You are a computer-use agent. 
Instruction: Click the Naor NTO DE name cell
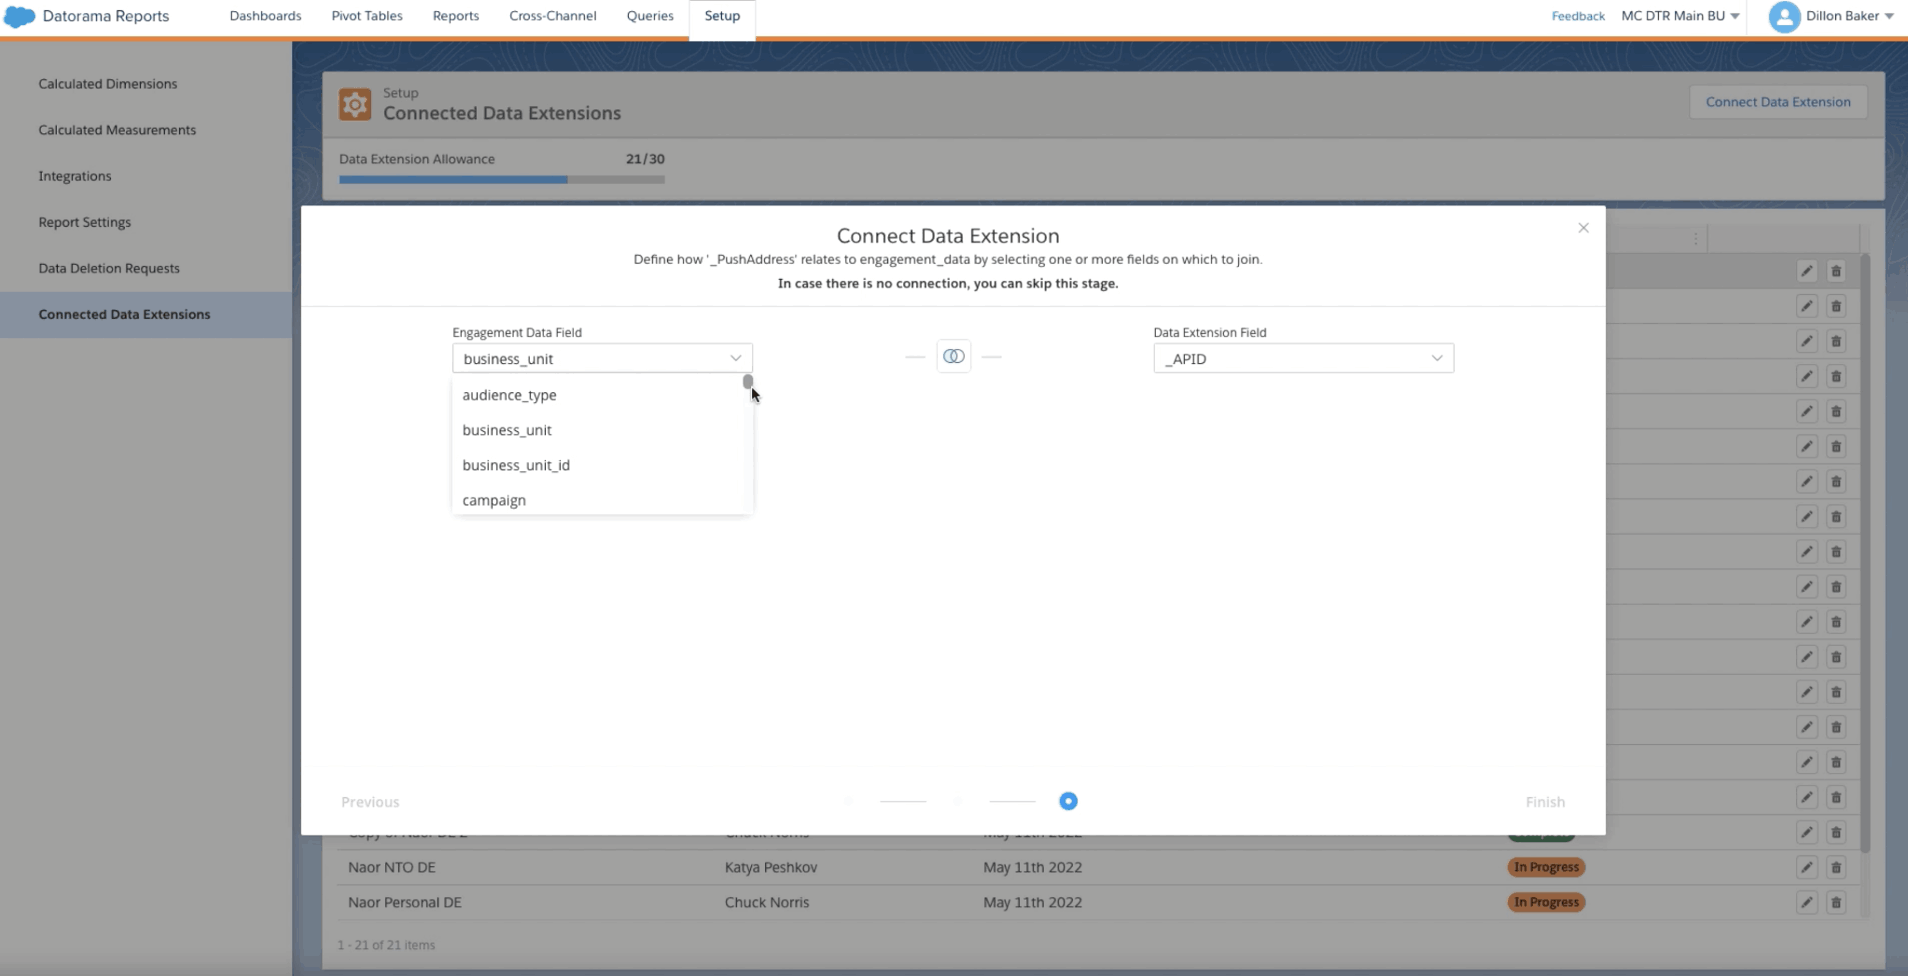pyautogui.click(x=392, y=867)
